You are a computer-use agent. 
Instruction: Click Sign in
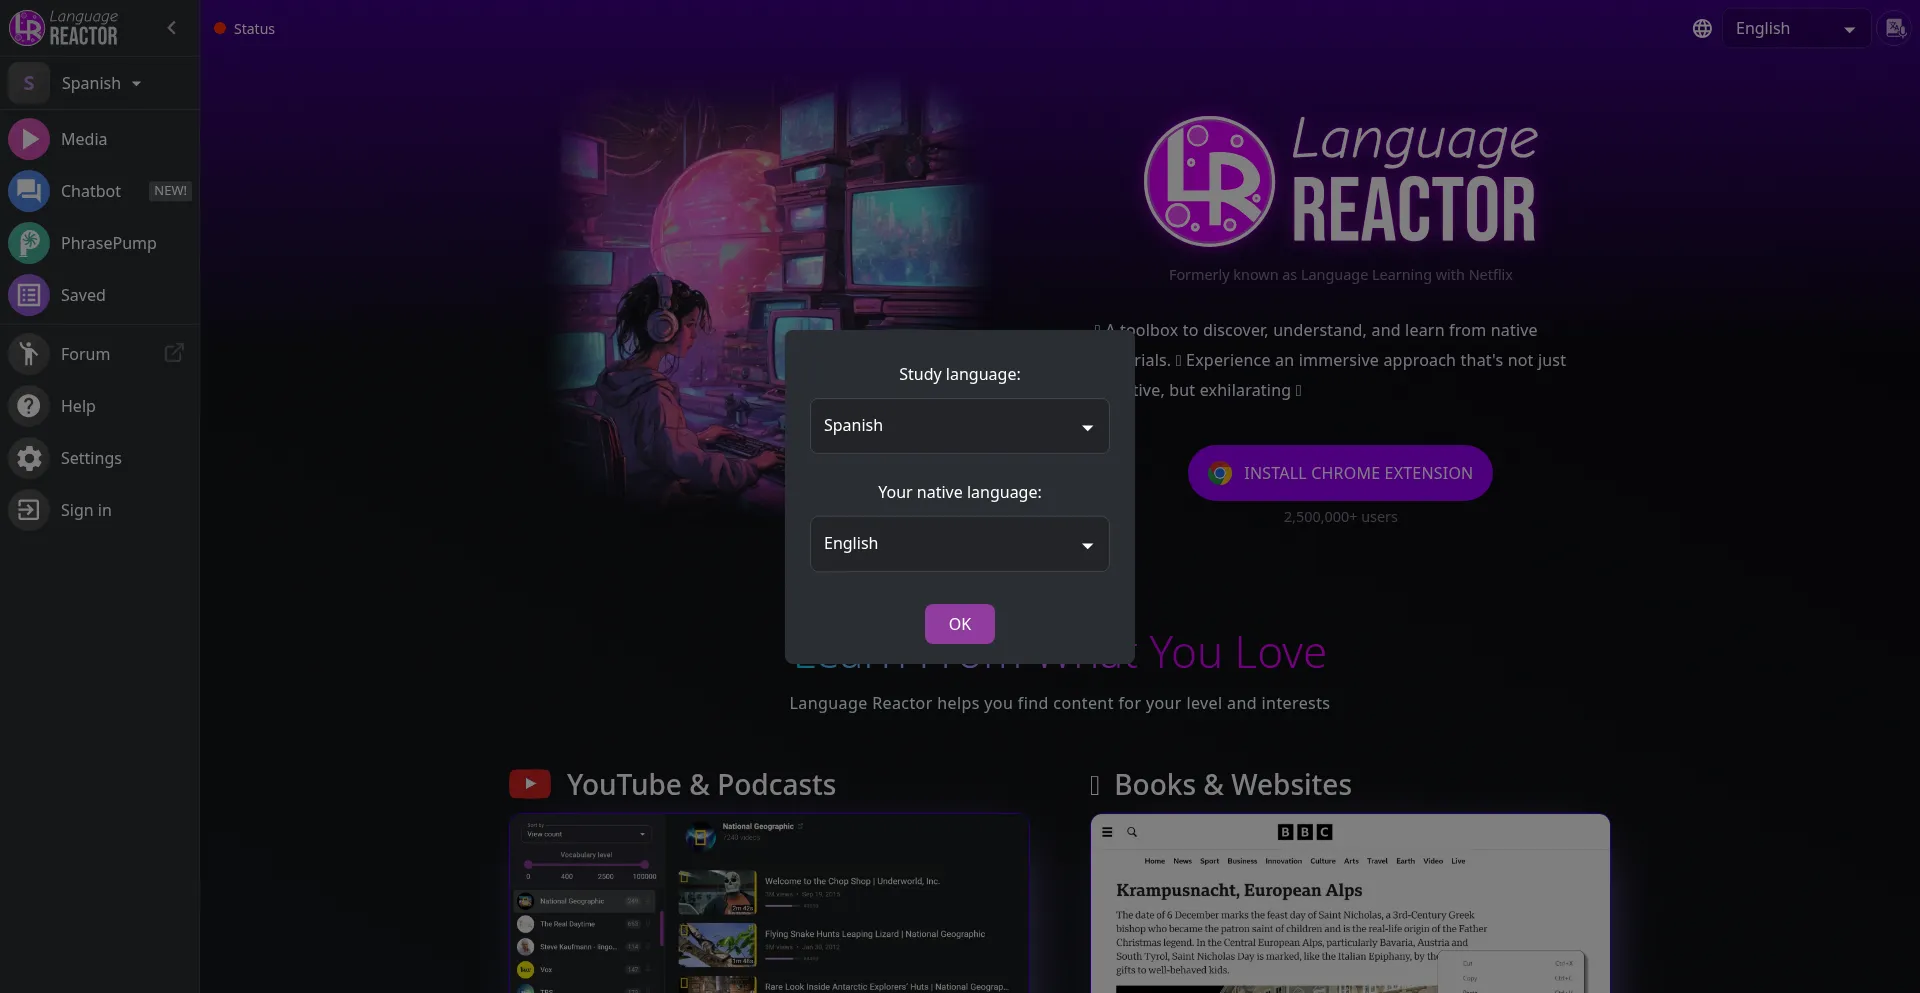coord(100,510)
